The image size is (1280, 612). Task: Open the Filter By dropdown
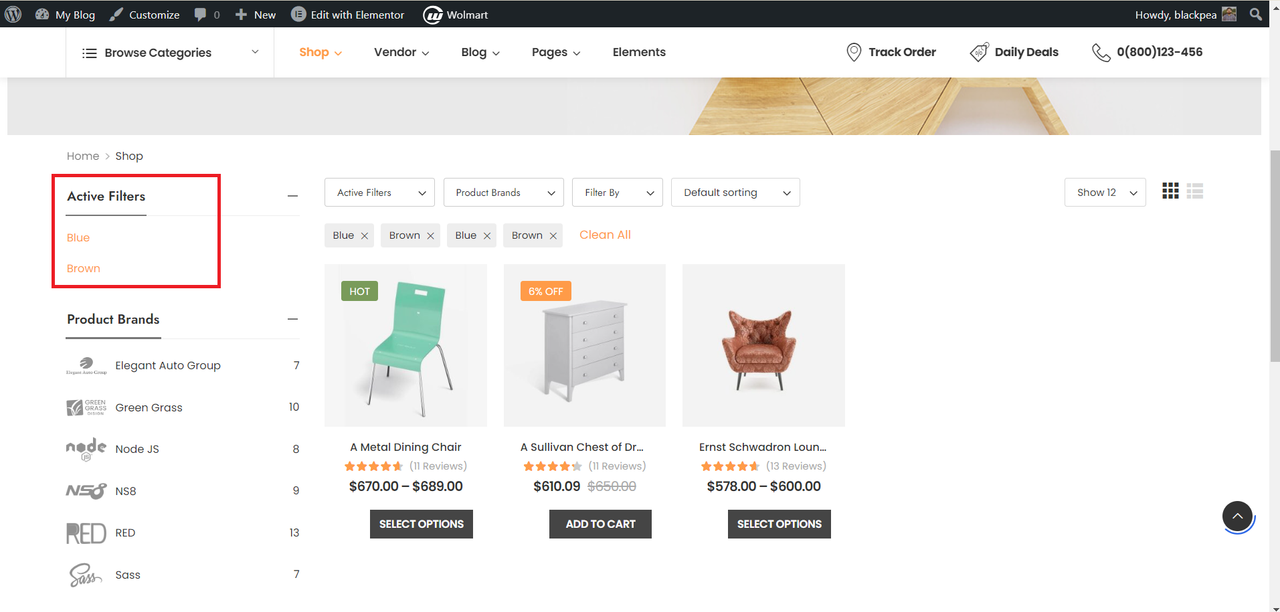pyautogui.click(x=618, y=193)
